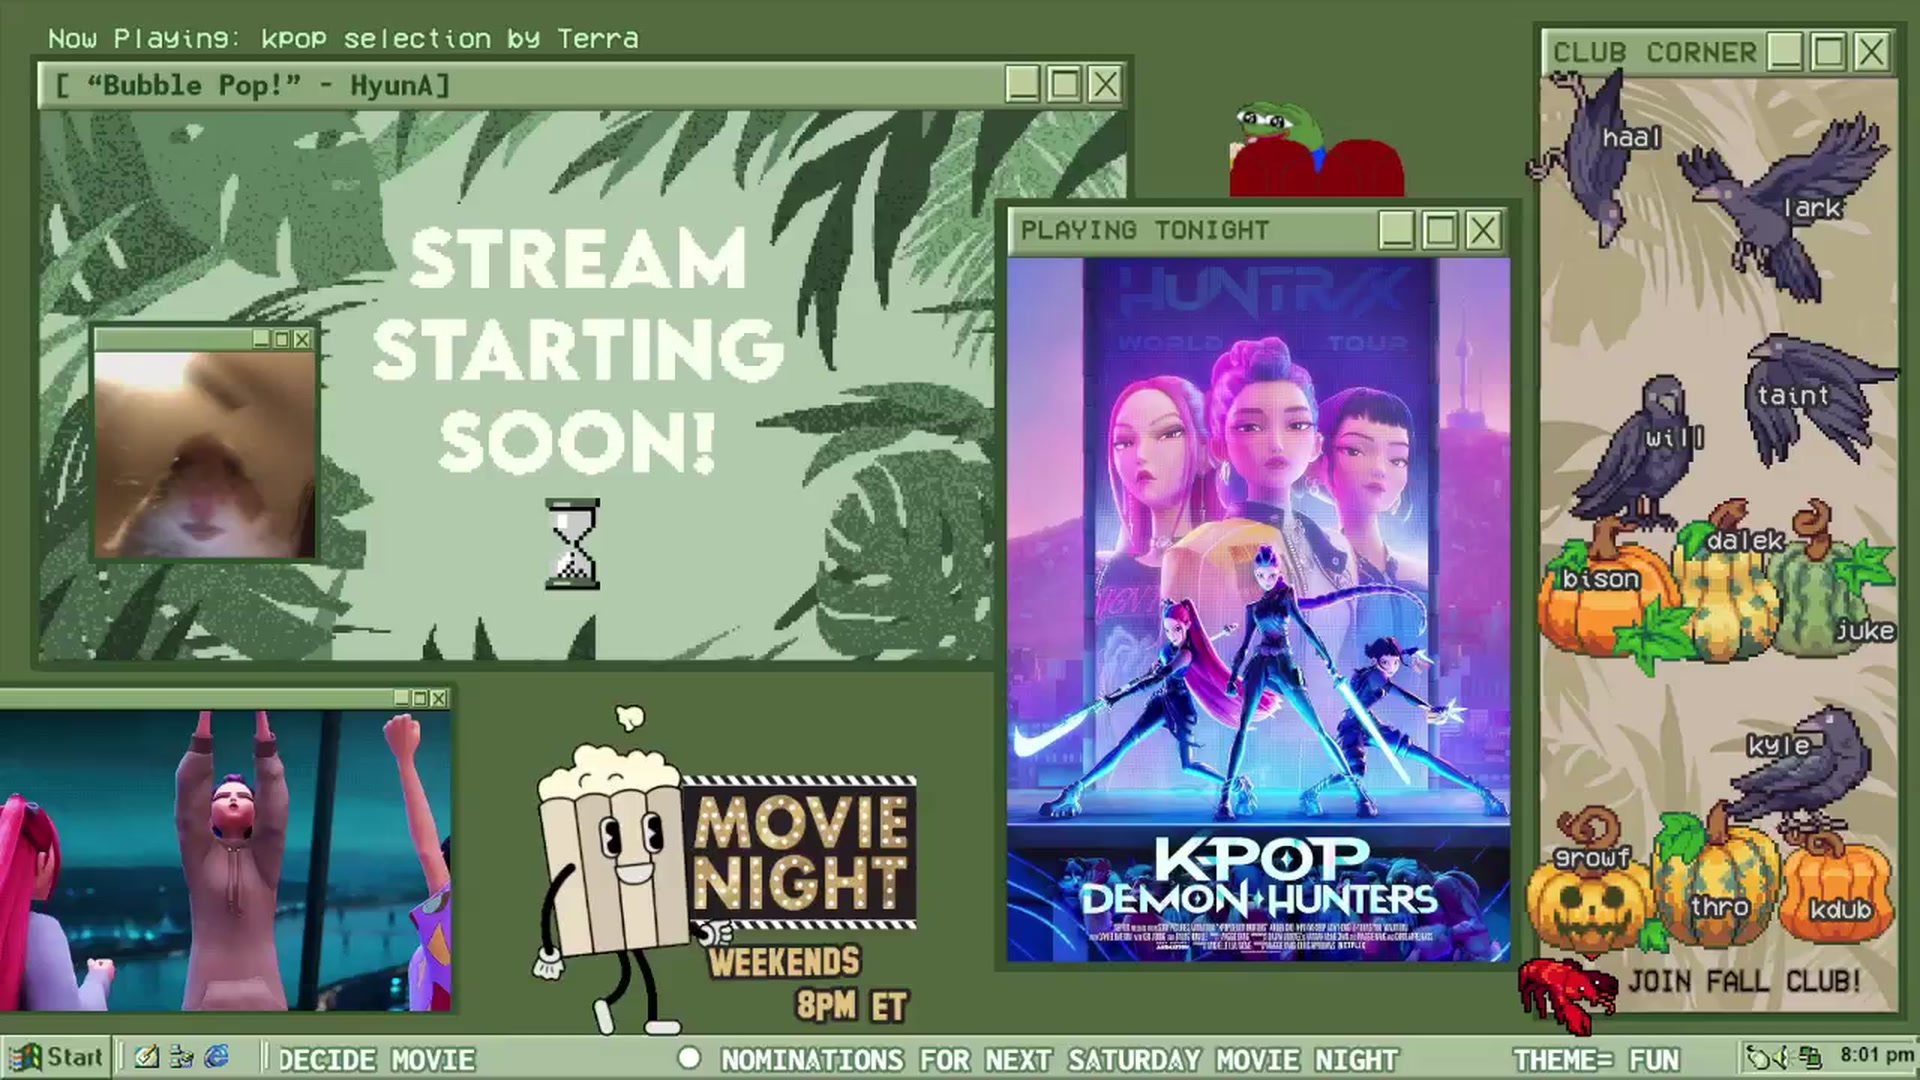Click the hamster webcam video
The width and height of the screenshot is (1920, 1080).
click(205, 454)
